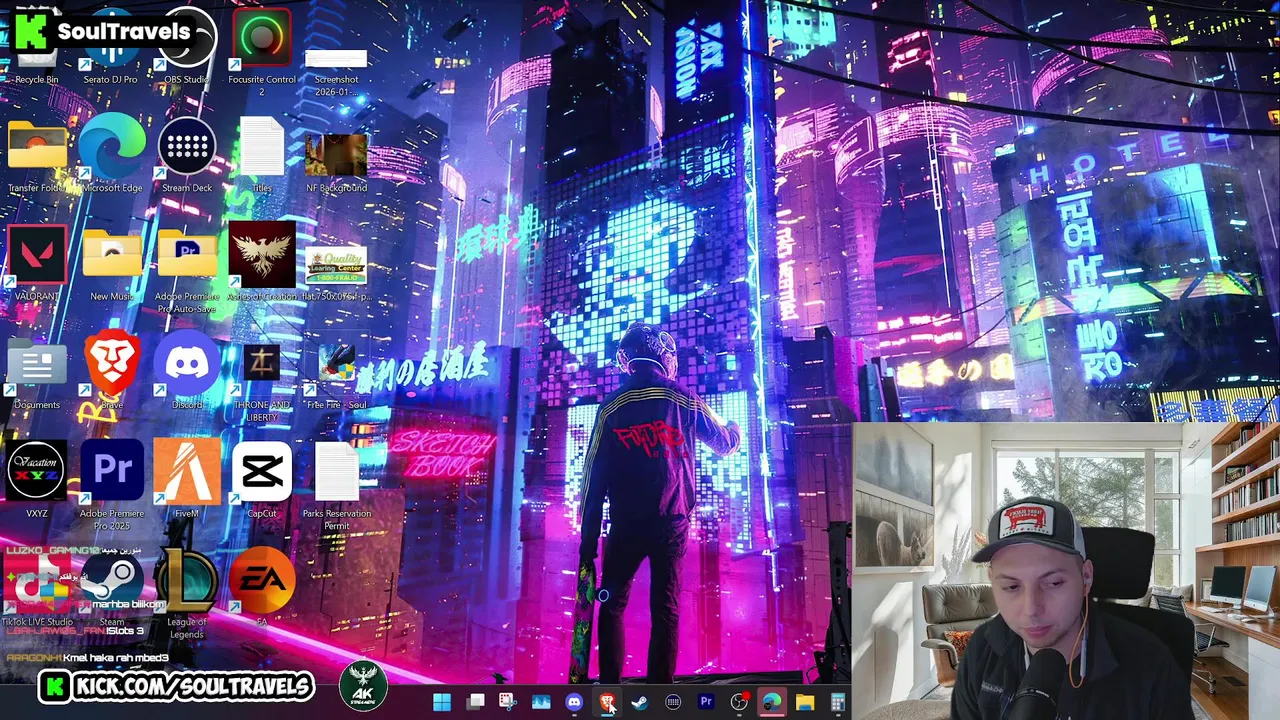Select the Serato DJ Pro shortcut

tap(111, 48)
